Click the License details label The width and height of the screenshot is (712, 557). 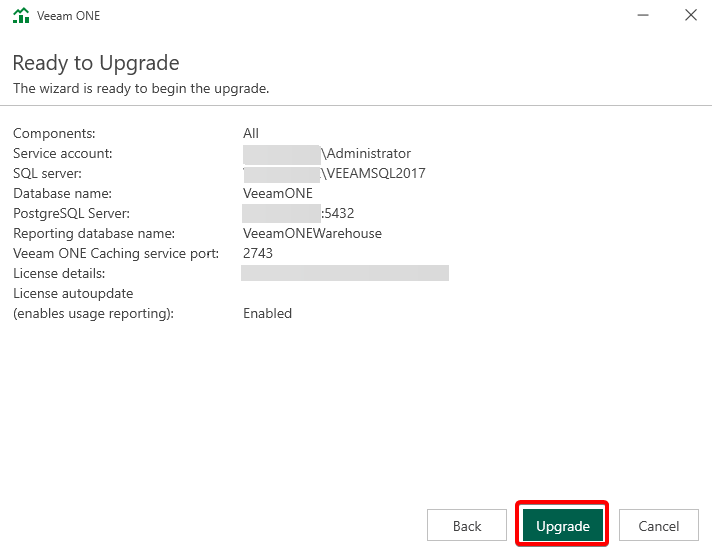[59, 273]
